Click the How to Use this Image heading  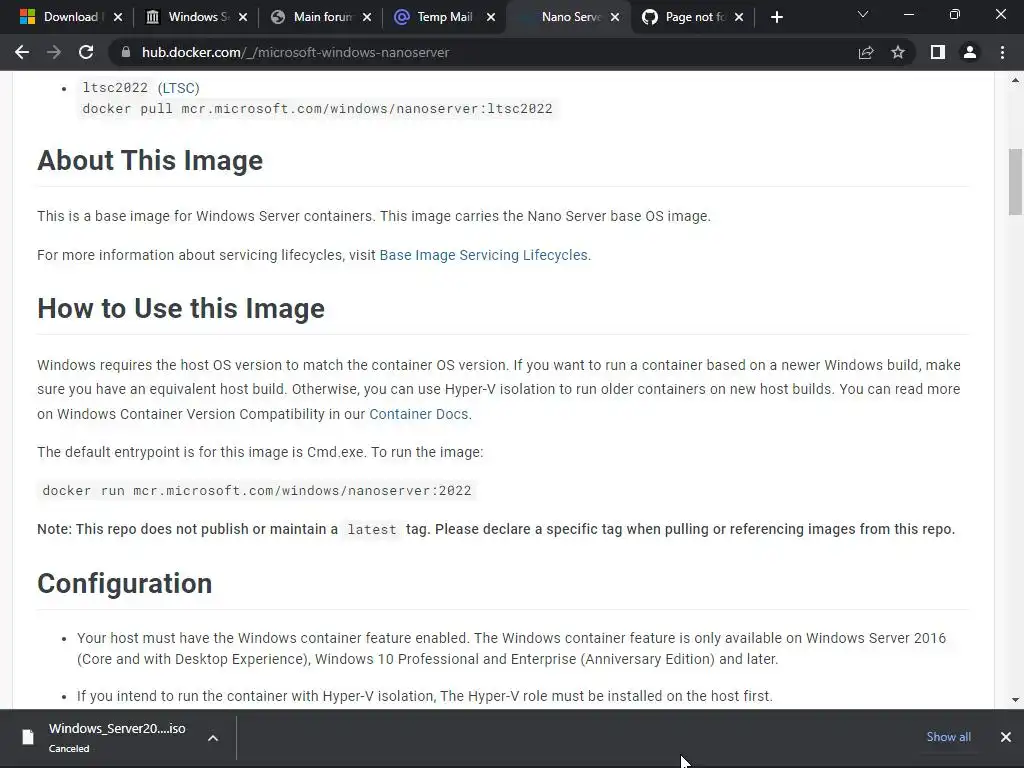[181, 308]
